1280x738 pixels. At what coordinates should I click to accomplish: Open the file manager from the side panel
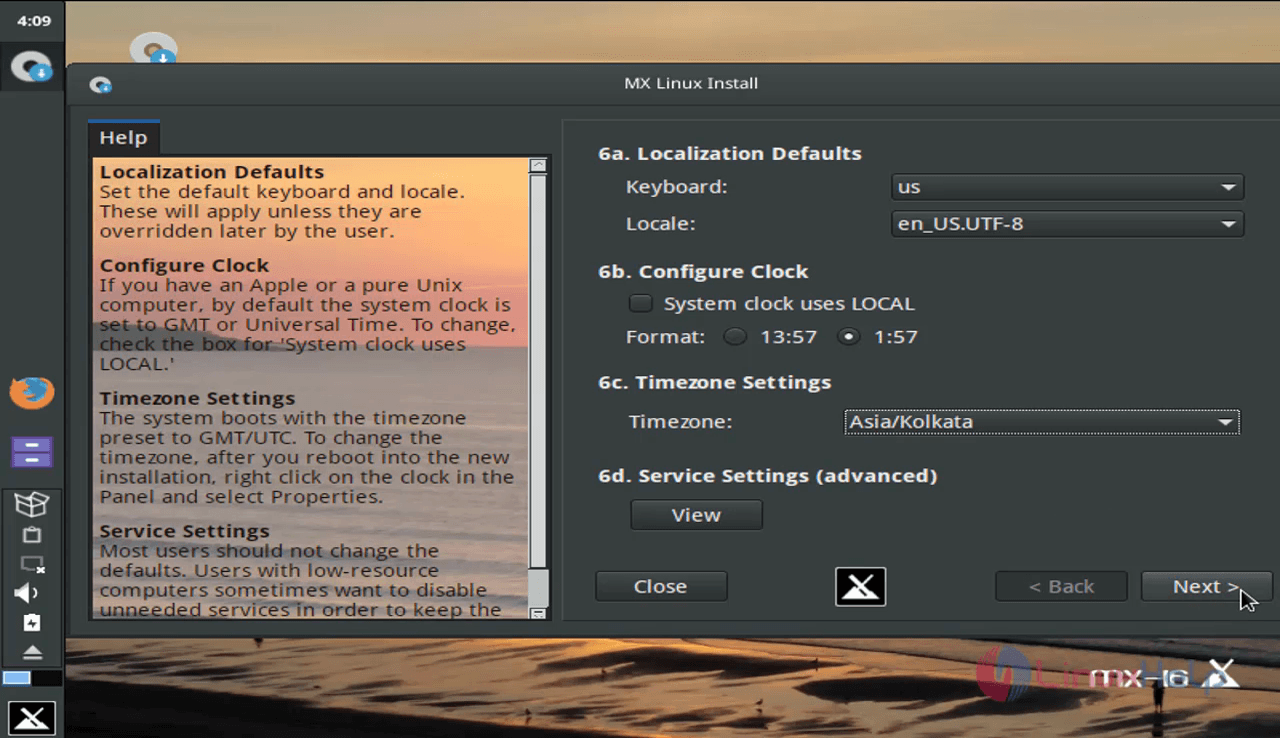click(32, 452)
